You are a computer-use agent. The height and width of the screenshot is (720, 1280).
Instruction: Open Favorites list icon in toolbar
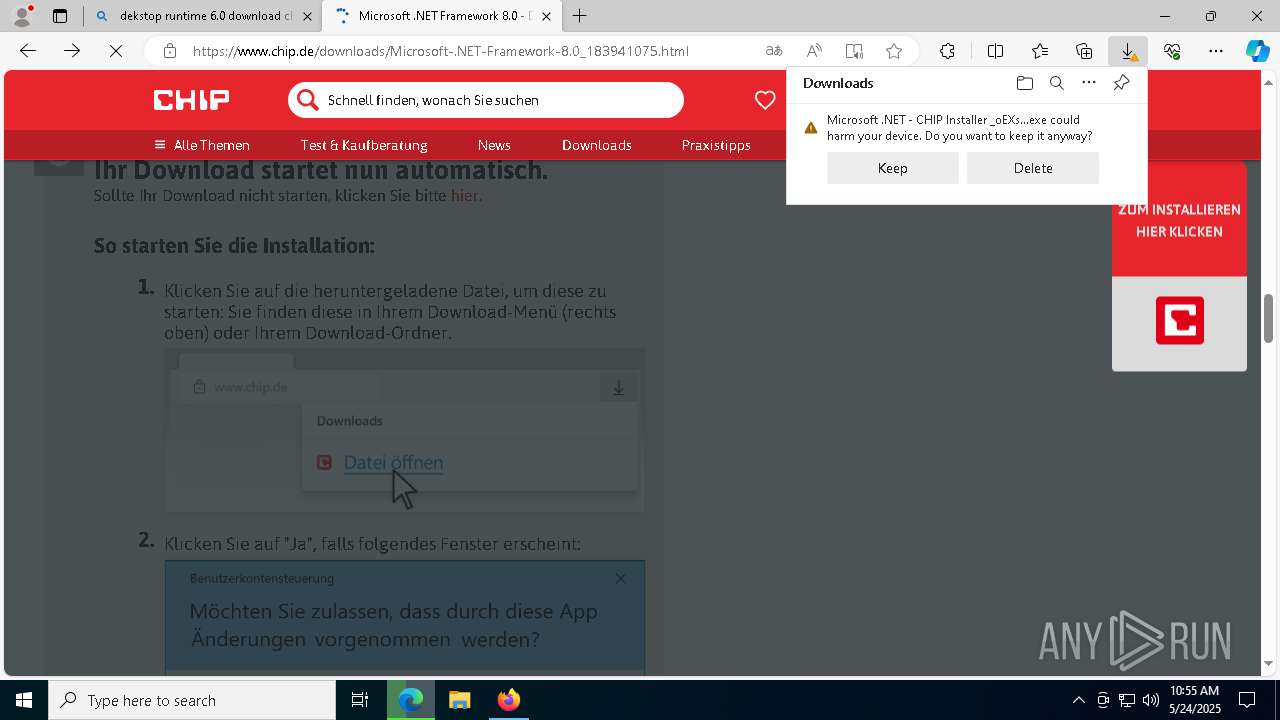(x=1040, y=51)
